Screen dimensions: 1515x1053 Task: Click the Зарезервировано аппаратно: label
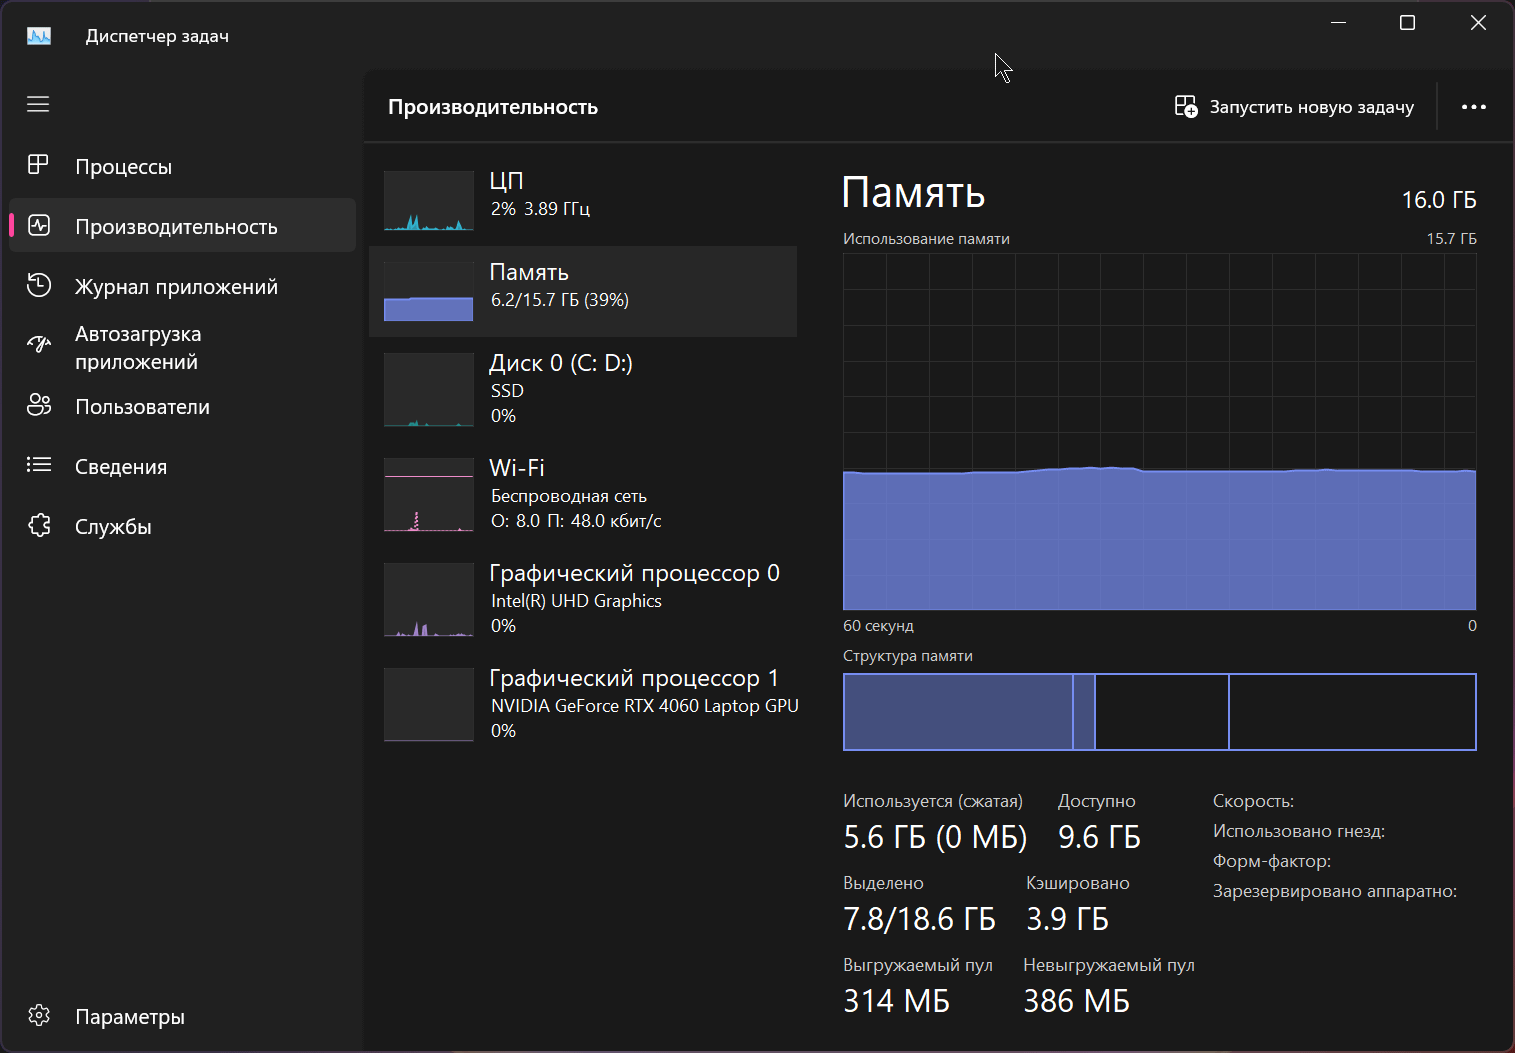(1335, 891)
